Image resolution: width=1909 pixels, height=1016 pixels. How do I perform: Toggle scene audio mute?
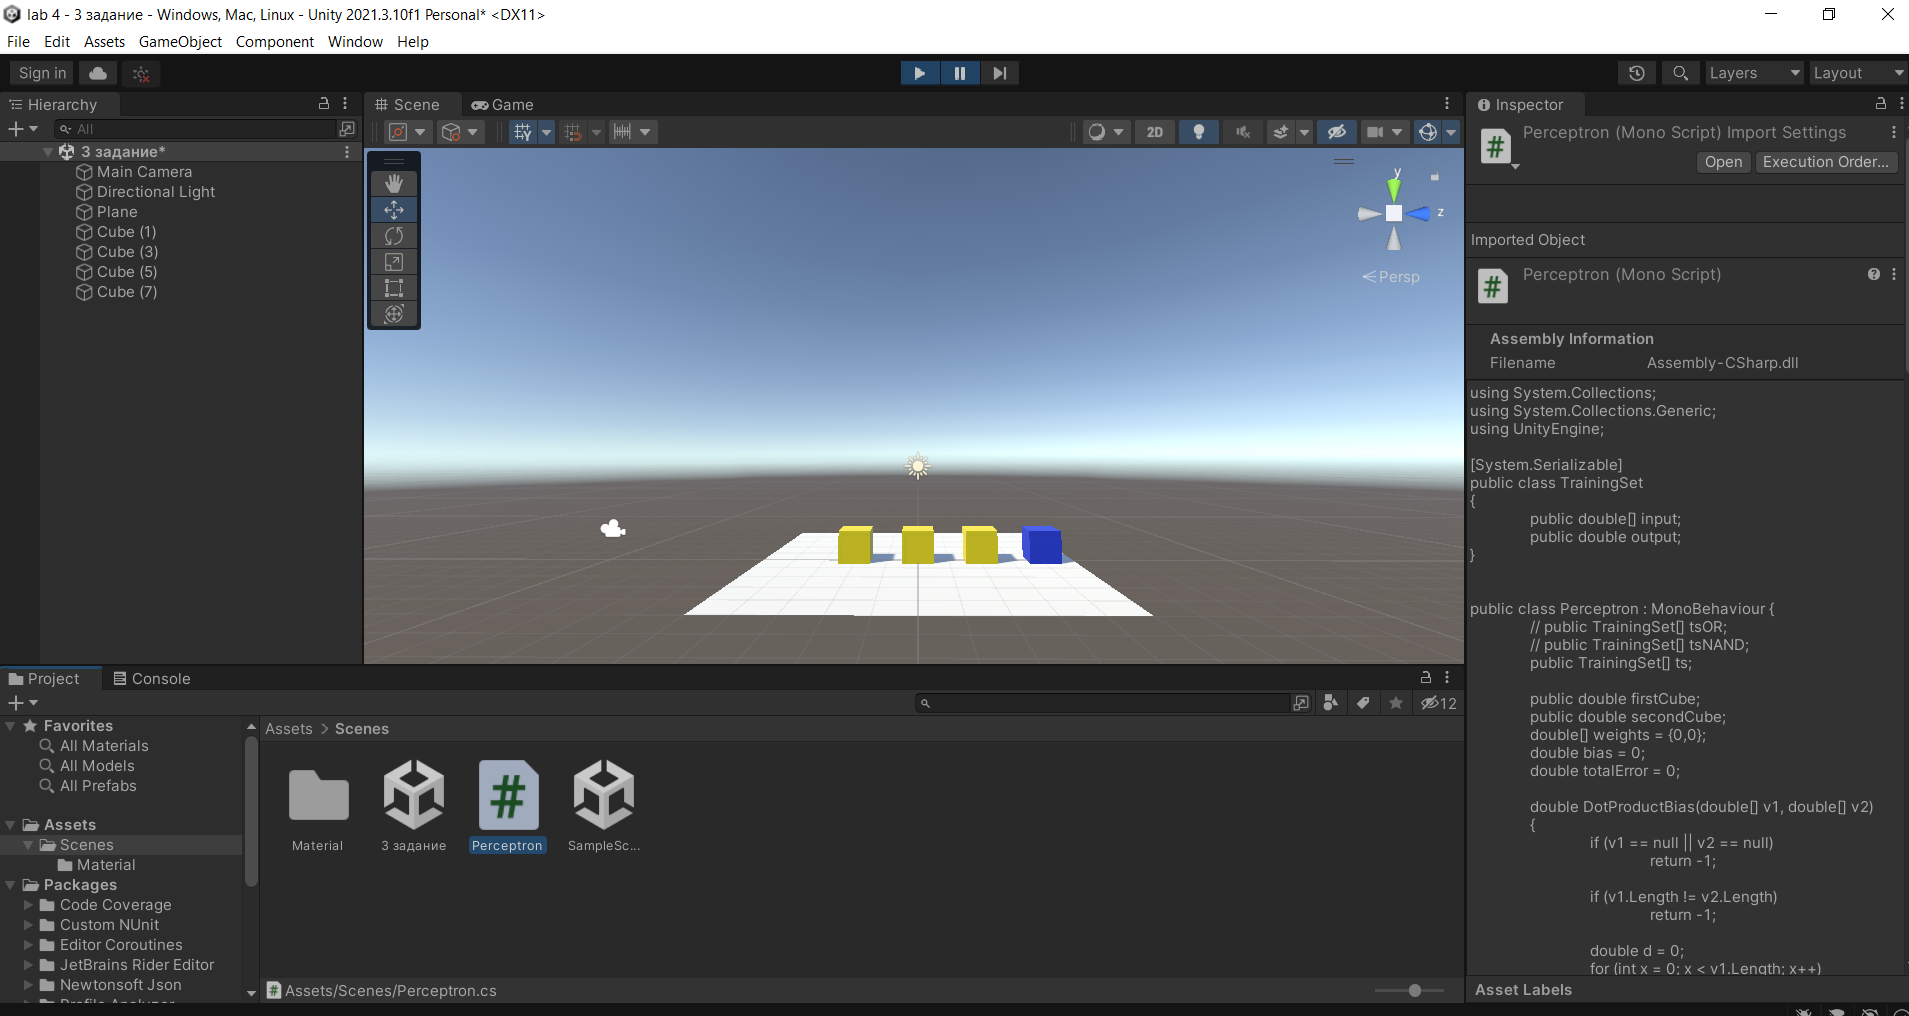point(1243,132)
